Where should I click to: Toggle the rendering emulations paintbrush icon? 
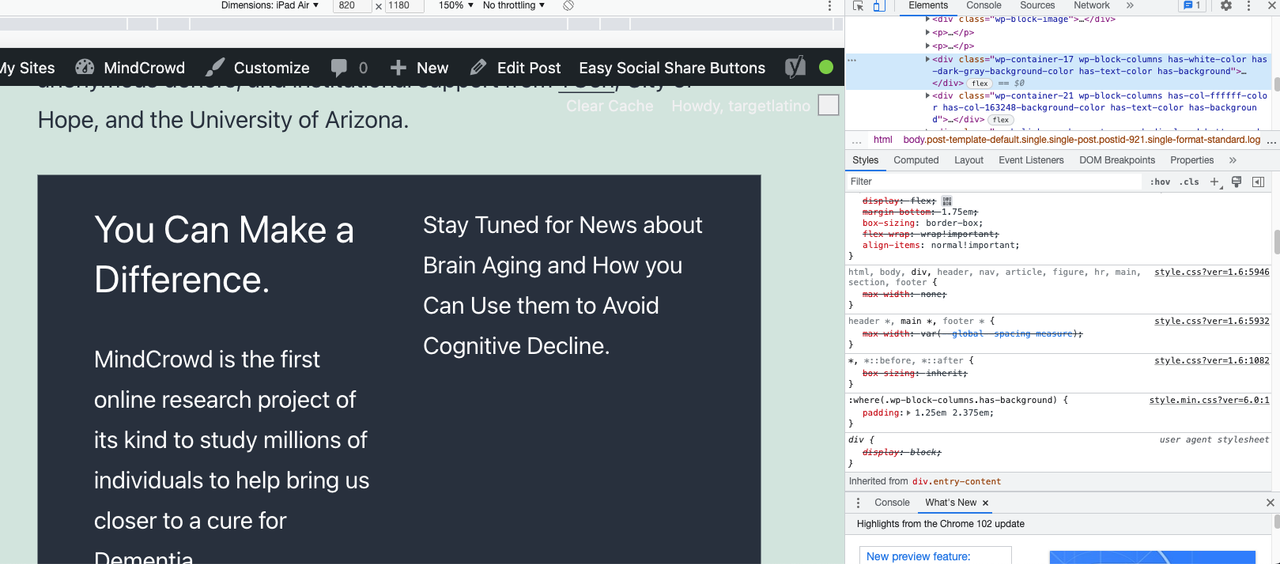1237,182
